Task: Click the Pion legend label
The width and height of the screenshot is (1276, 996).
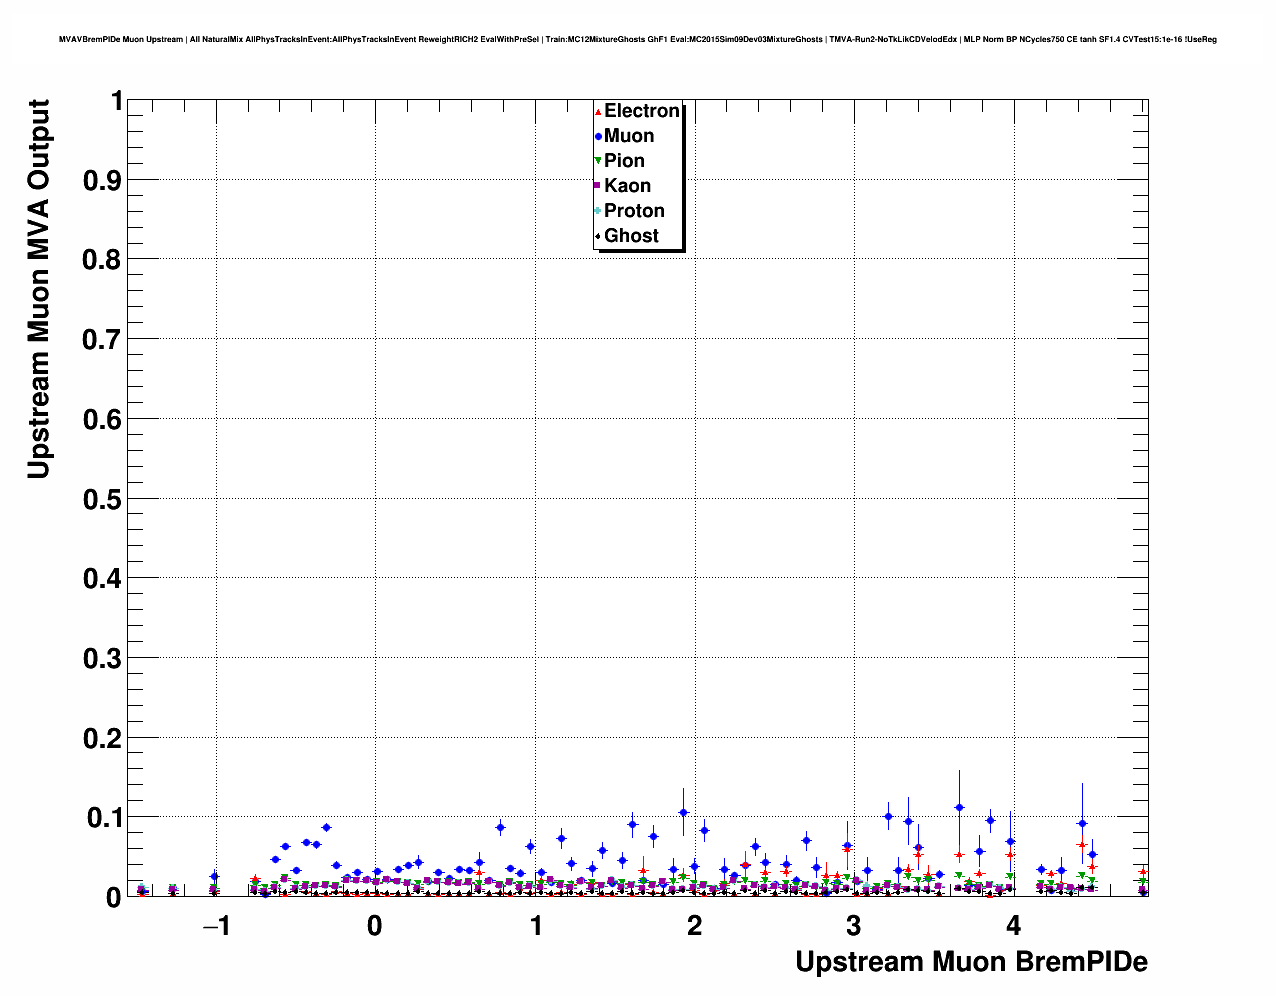Action: coord(624,161)
